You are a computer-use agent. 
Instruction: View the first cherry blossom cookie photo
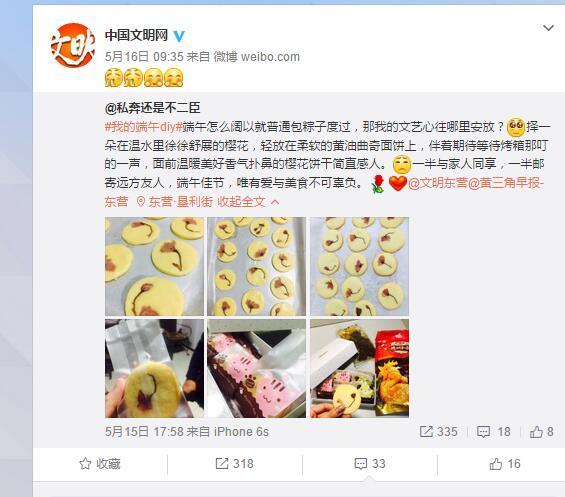tap(154, 266)
